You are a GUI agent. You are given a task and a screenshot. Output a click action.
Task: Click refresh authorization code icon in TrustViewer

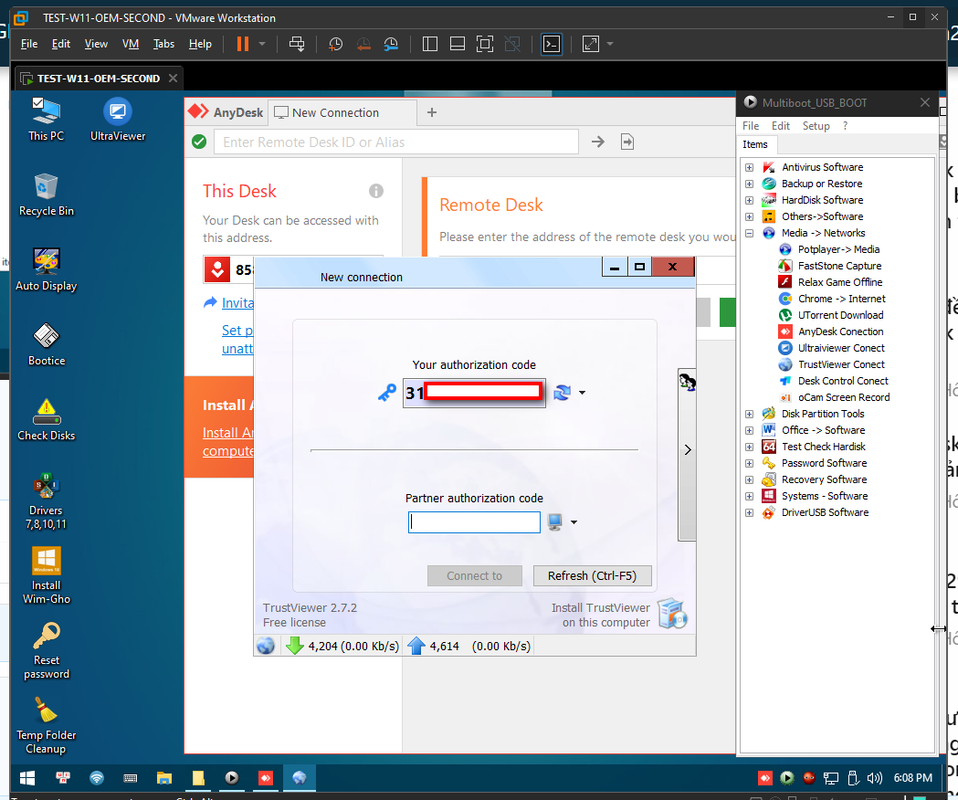click(x=562, y=392)
